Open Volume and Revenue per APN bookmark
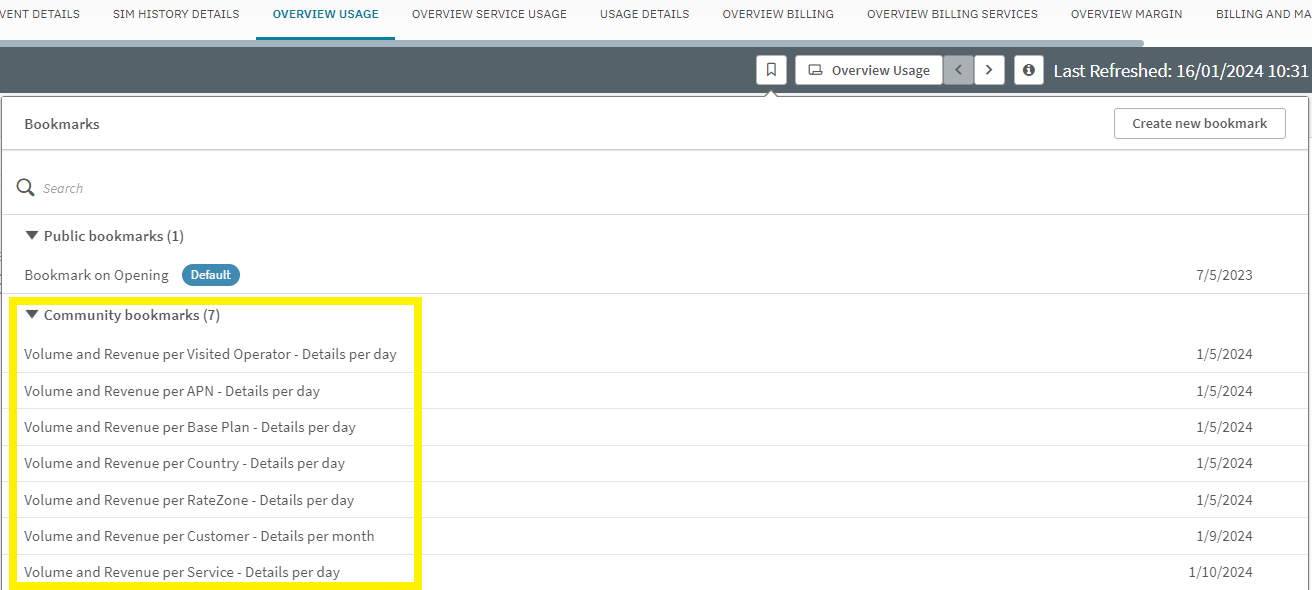This screenshot has width=1312, height=590. point(172,391)
